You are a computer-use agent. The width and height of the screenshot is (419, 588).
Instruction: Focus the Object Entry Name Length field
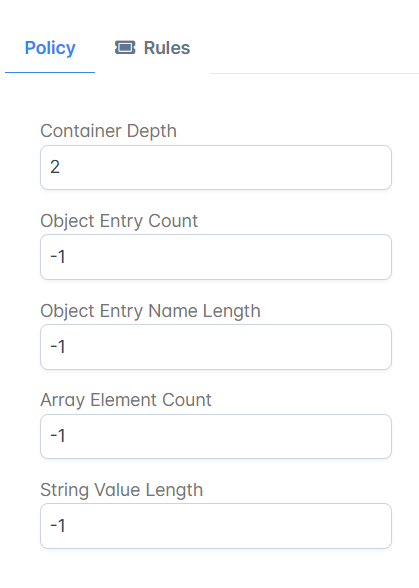(216, 347)
